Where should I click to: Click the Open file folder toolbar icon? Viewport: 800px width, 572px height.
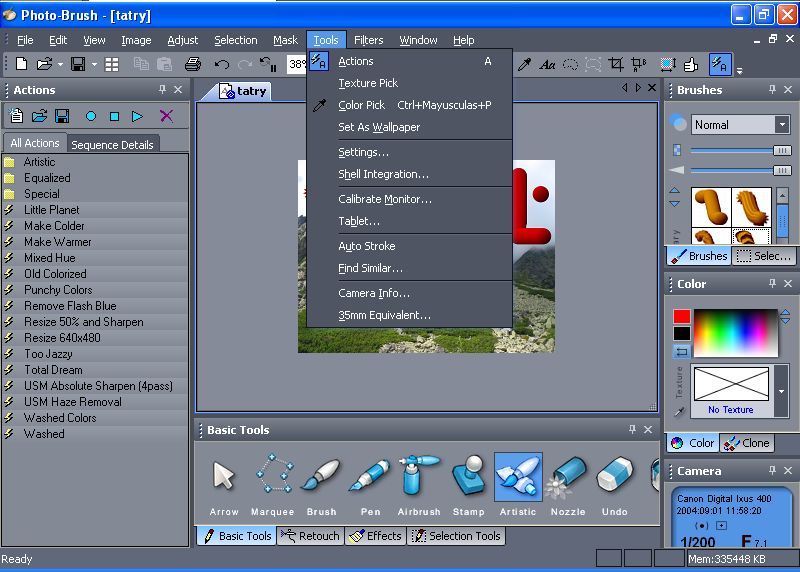(44, 64)
